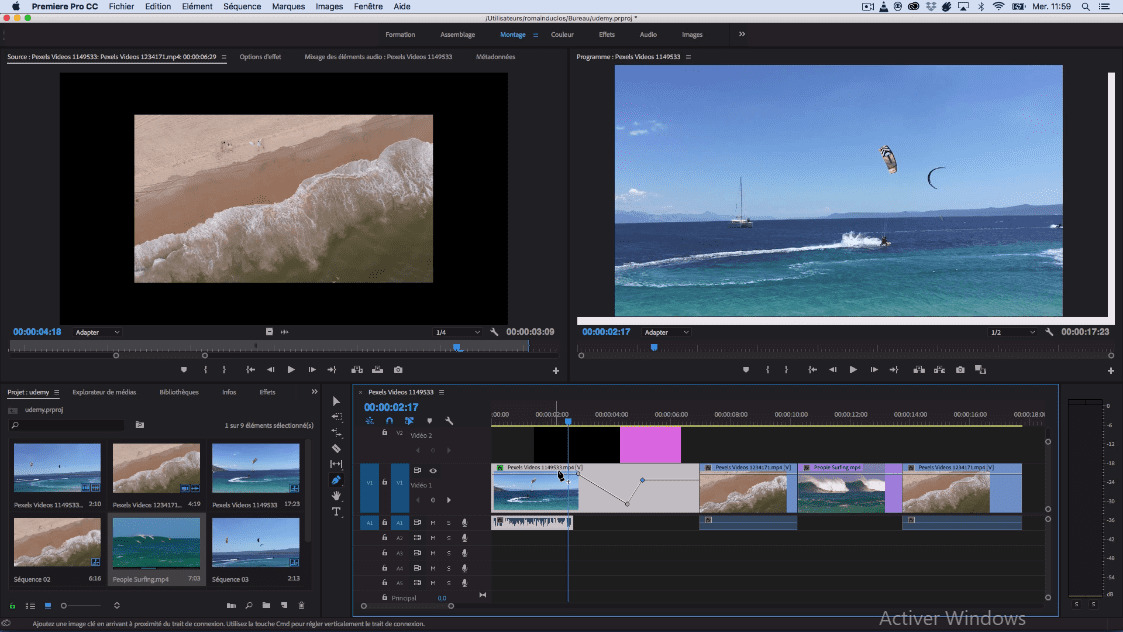The height and width of the screenshot is (632, 1123).
Task: Open Séquence menu in menu bar
Action: tap(242, 6)
